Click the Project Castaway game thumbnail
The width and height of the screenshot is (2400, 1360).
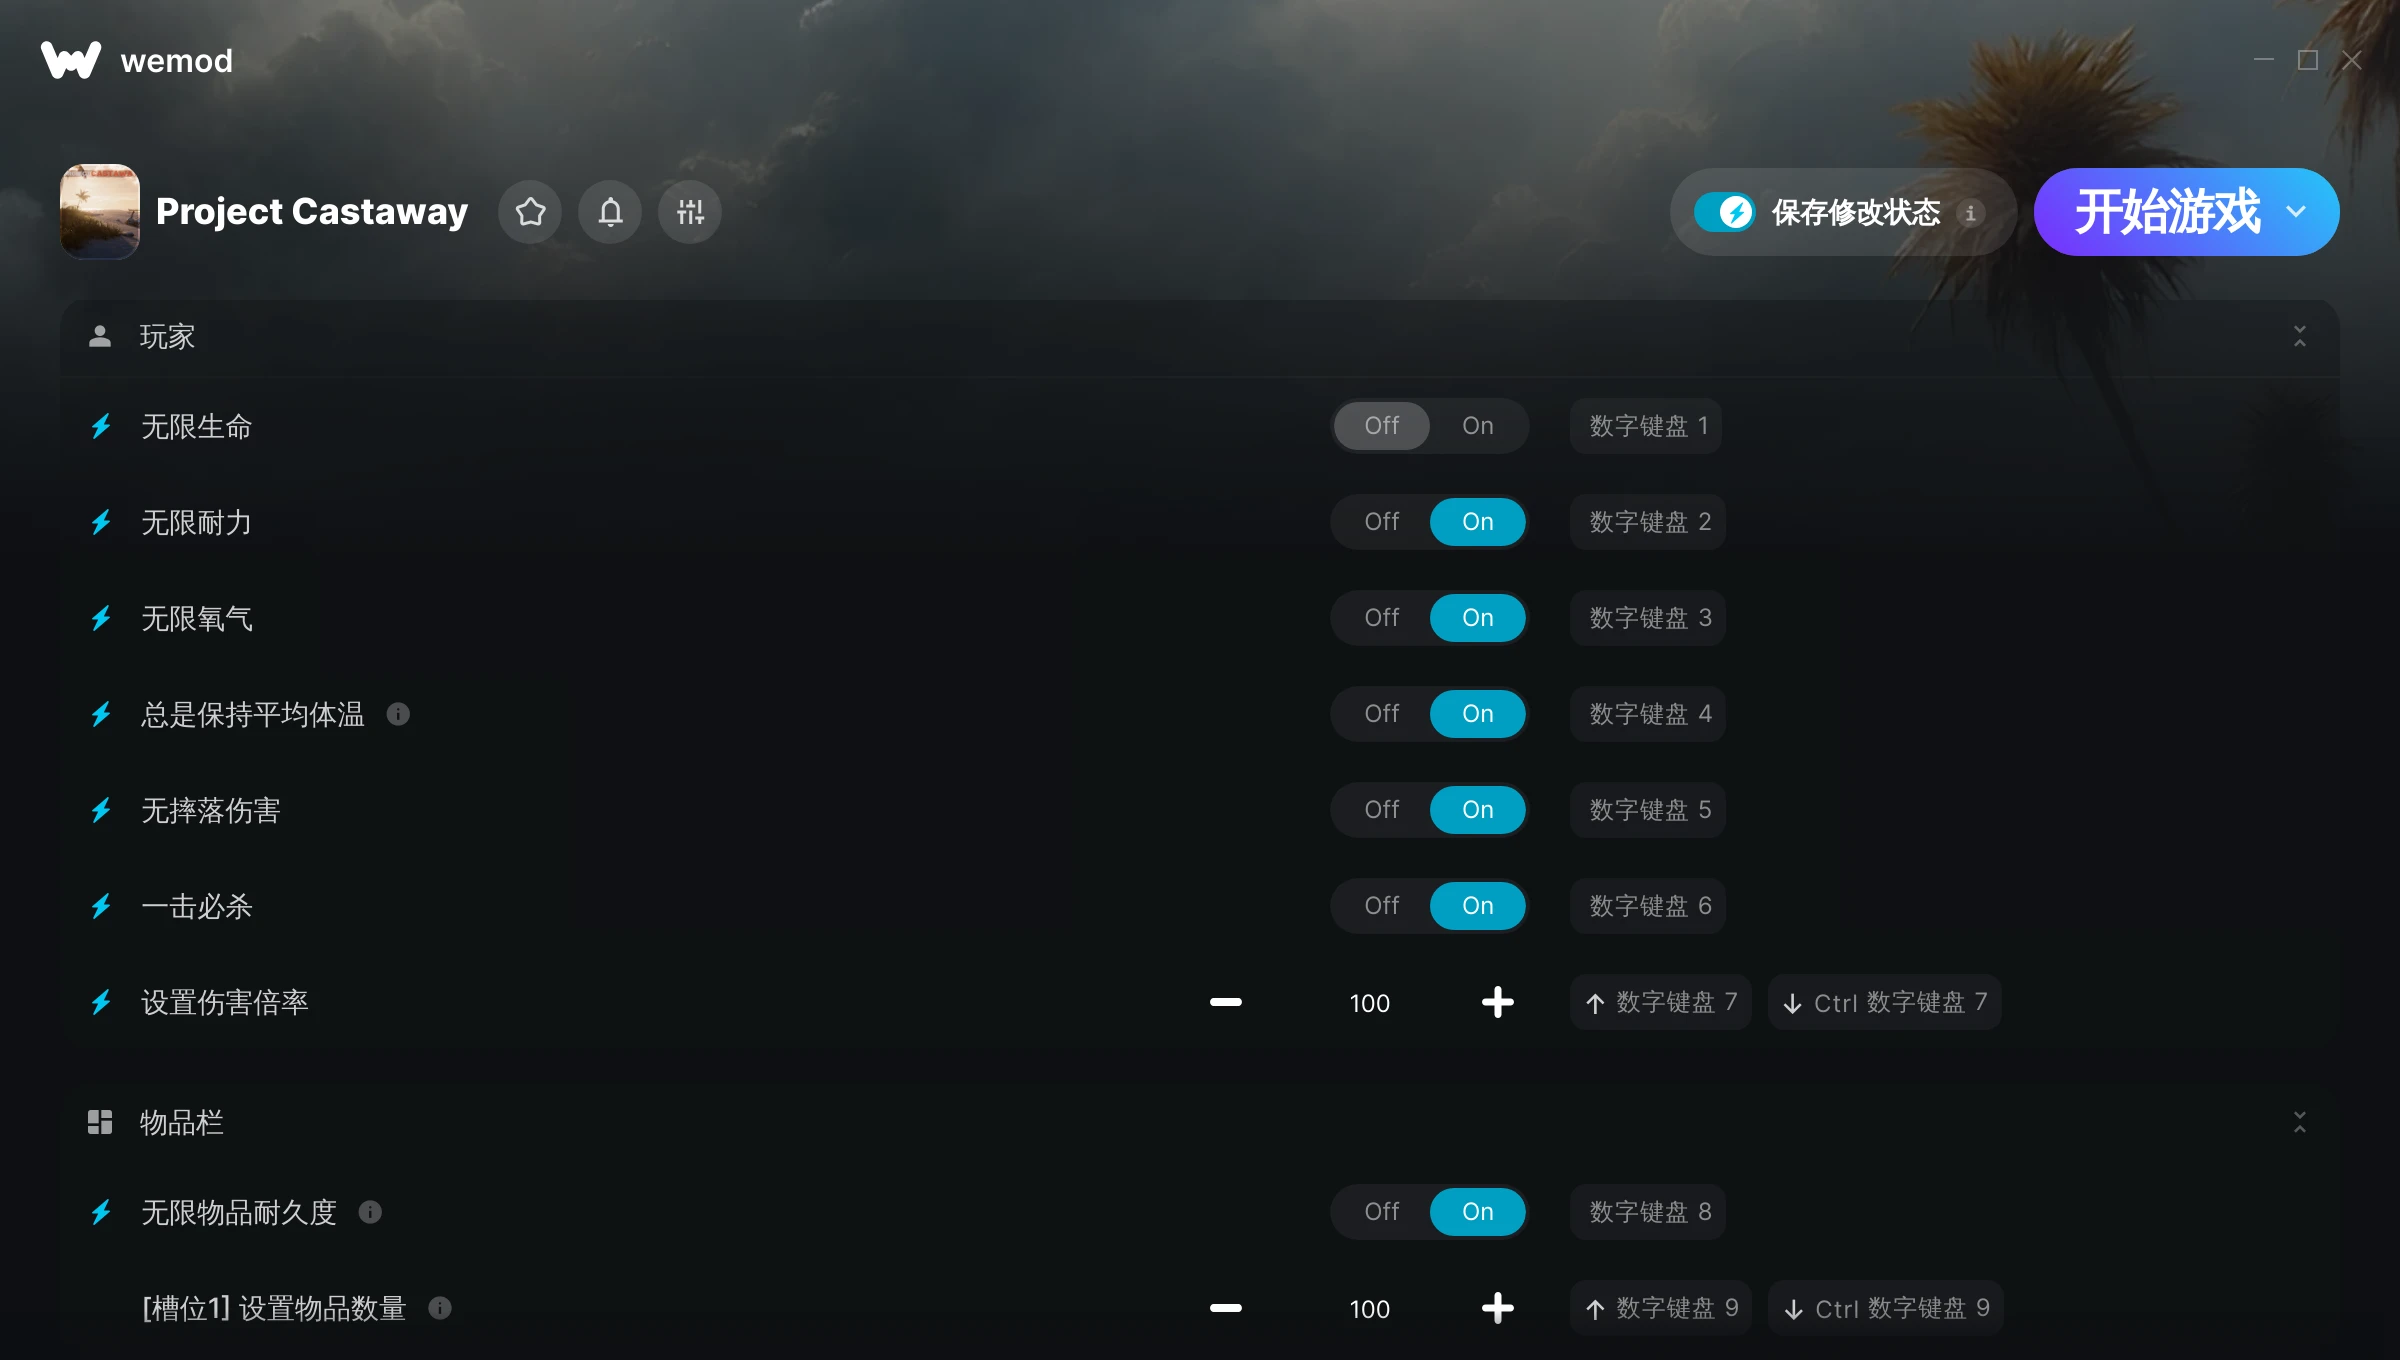coord(100,212)
